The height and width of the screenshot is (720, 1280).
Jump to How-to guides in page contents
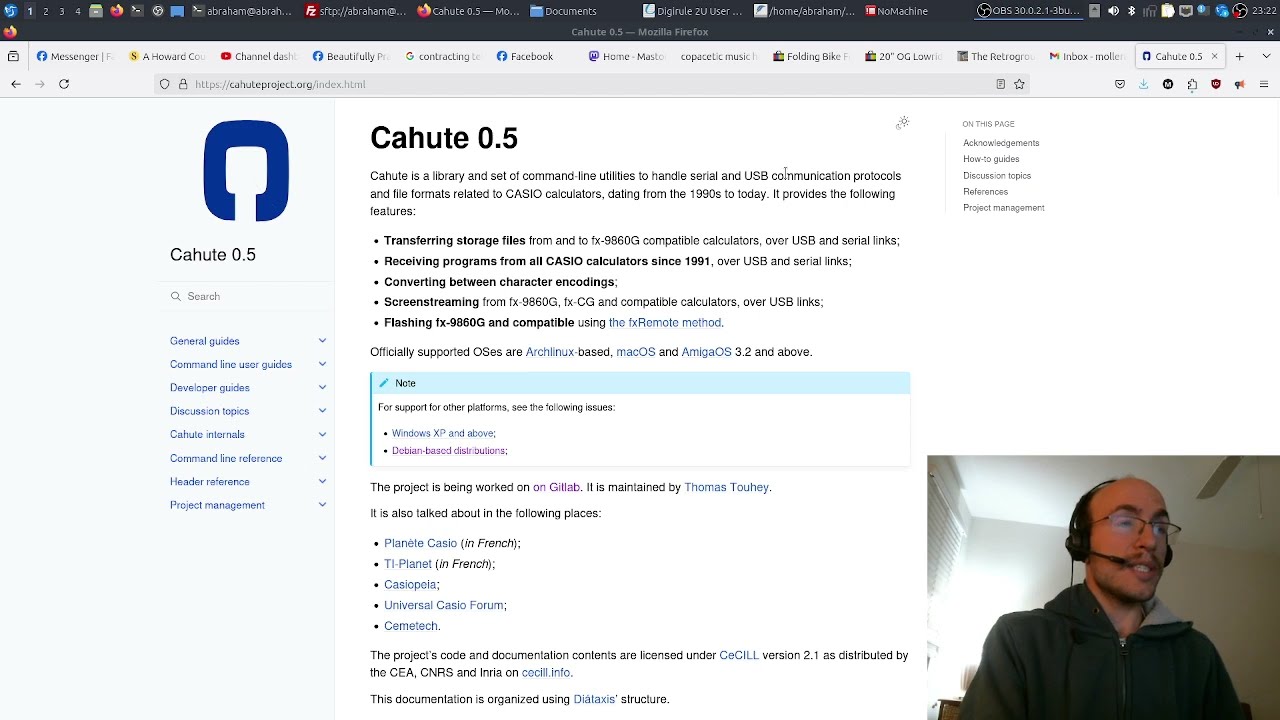click(x=991, y=159)
